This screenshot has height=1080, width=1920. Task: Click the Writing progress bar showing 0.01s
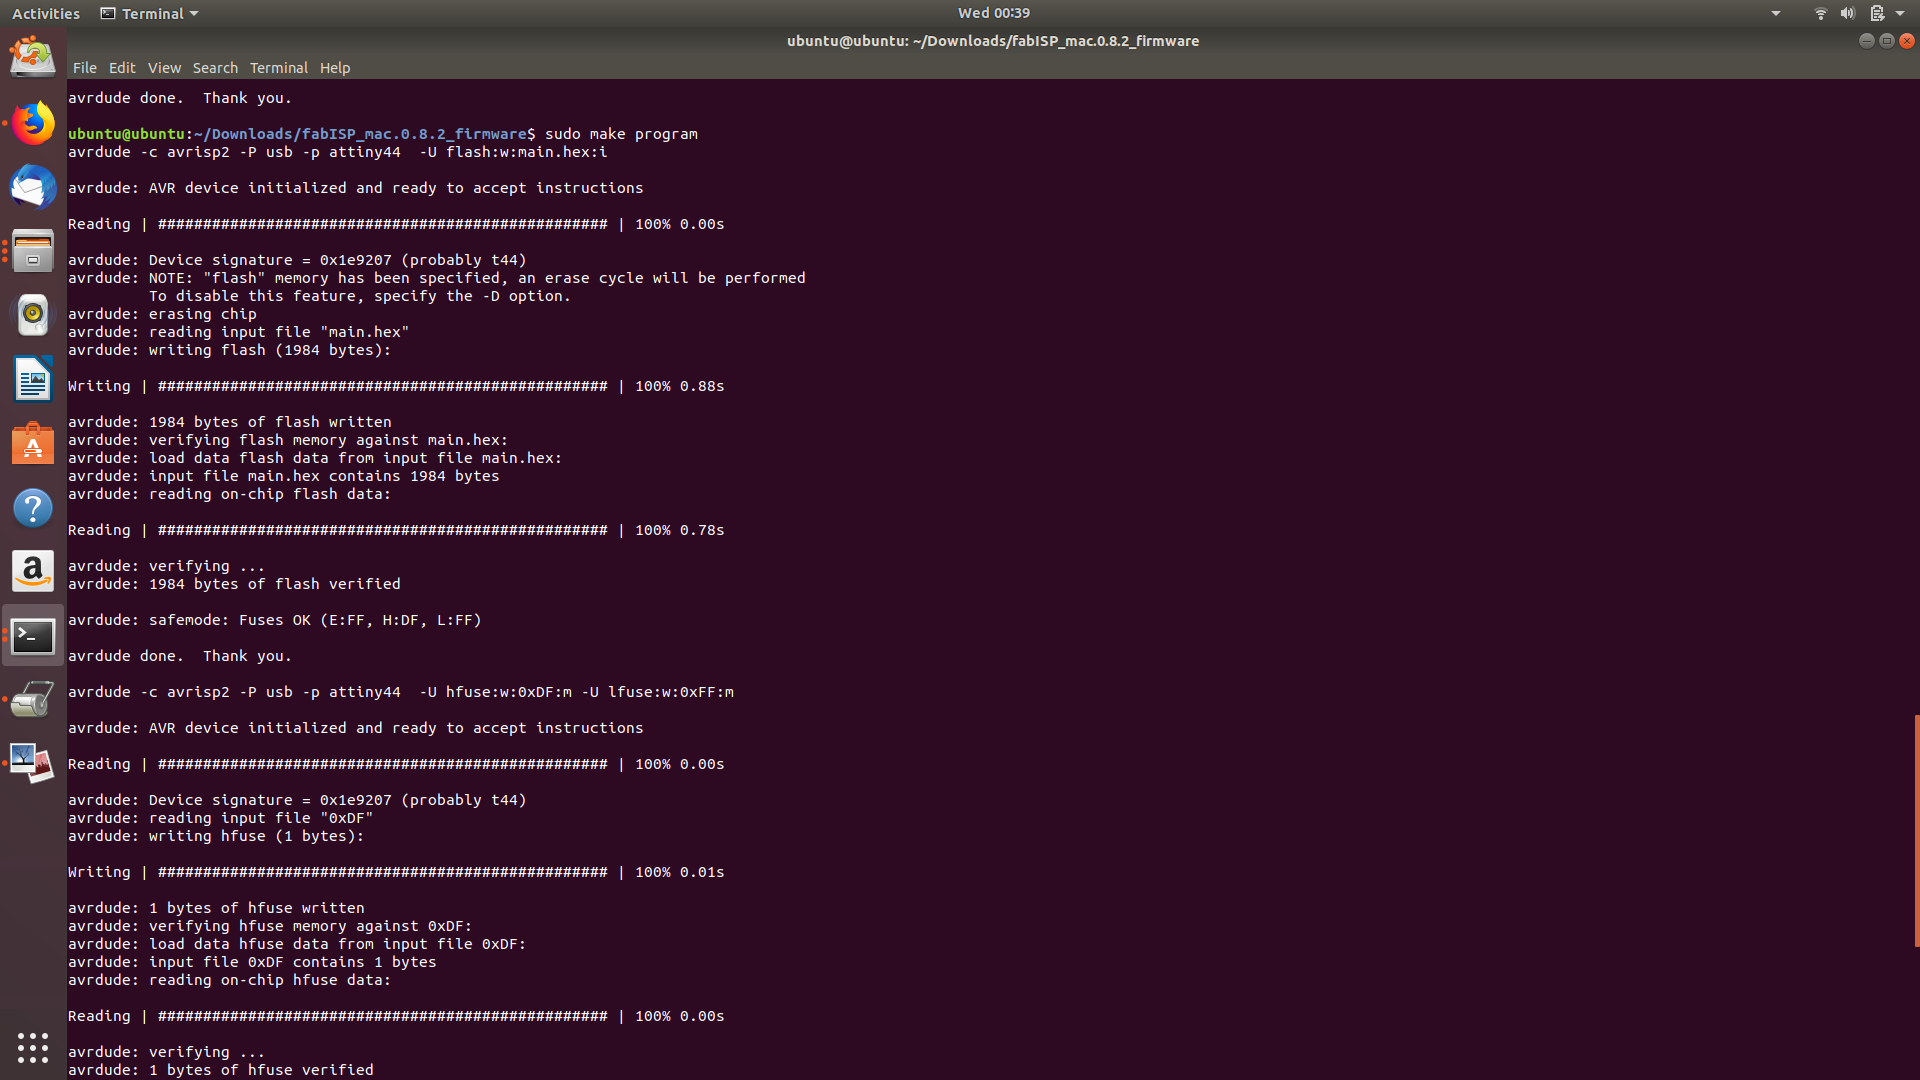(x=396, y=872)
